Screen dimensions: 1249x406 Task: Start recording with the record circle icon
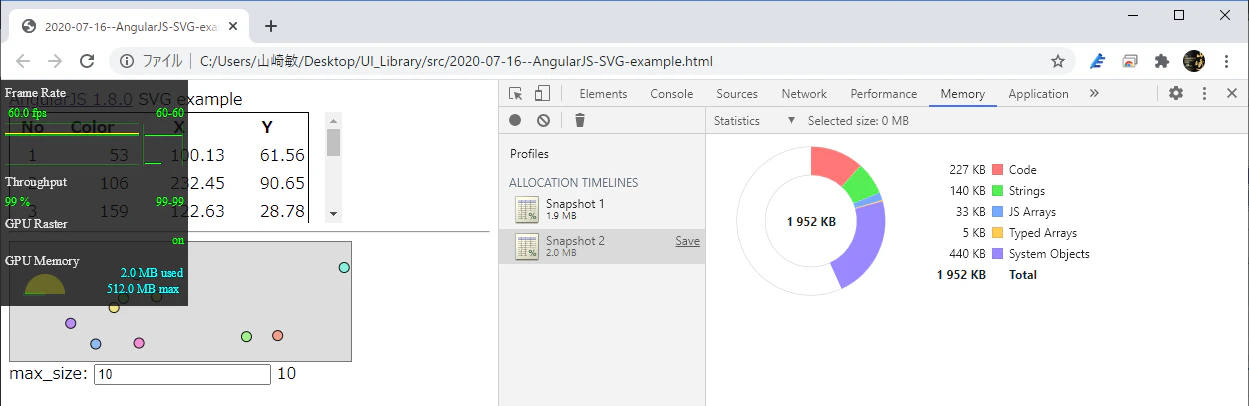515,120
